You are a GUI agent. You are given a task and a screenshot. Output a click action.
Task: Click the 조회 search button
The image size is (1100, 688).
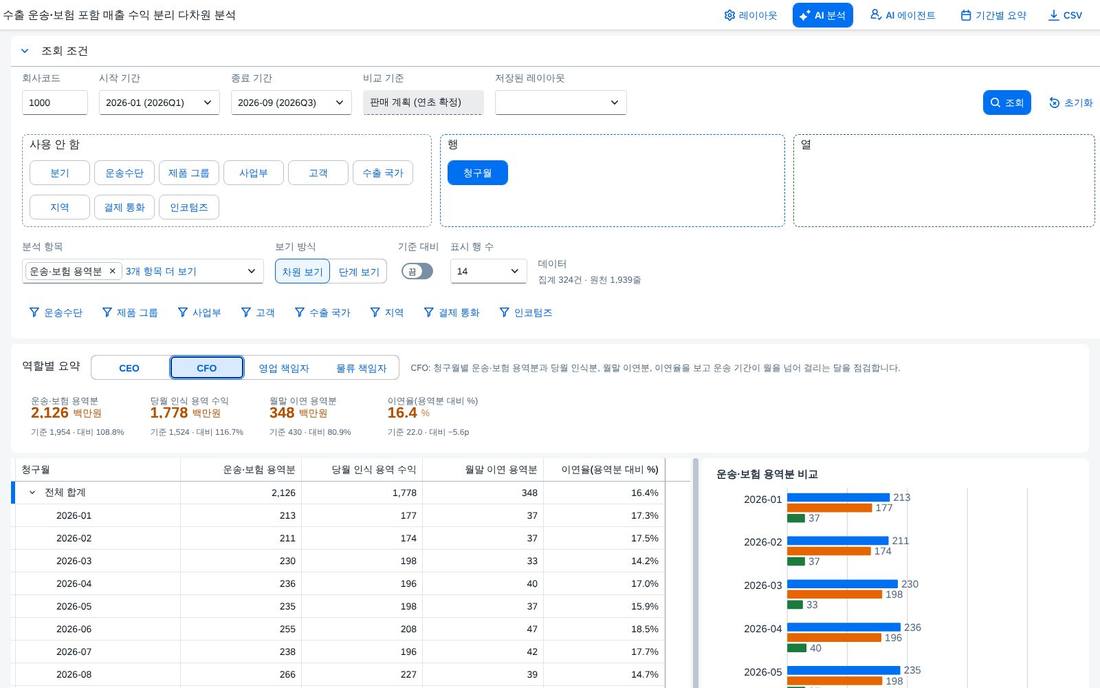tap(1007, 102)
